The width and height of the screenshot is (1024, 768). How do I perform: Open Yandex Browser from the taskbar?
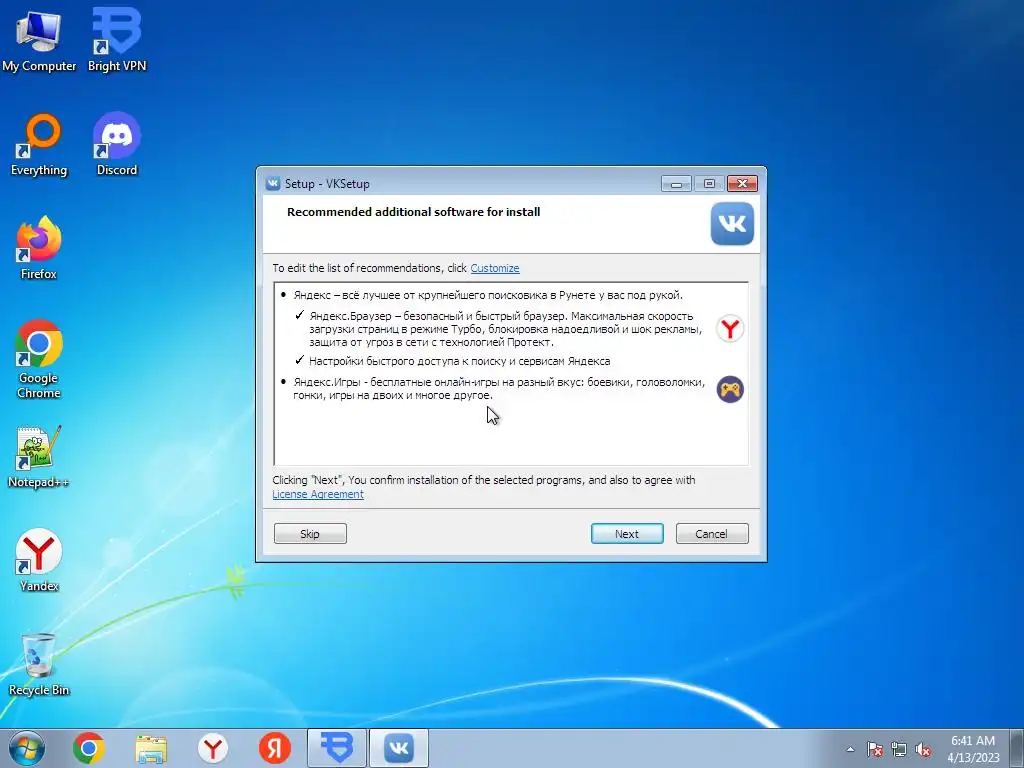click(213, 748)
